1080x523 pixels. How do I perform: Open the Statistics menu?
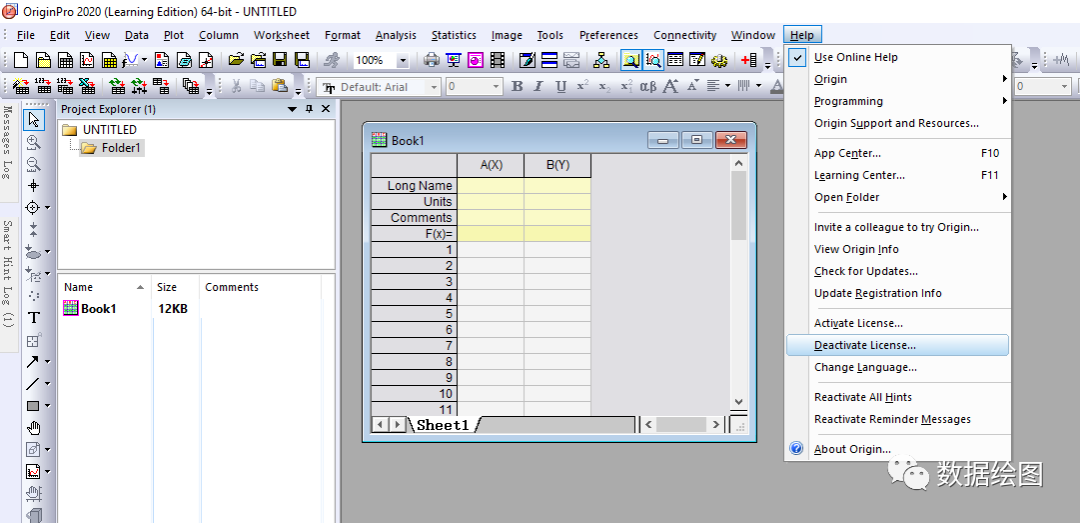coord(454,35)
